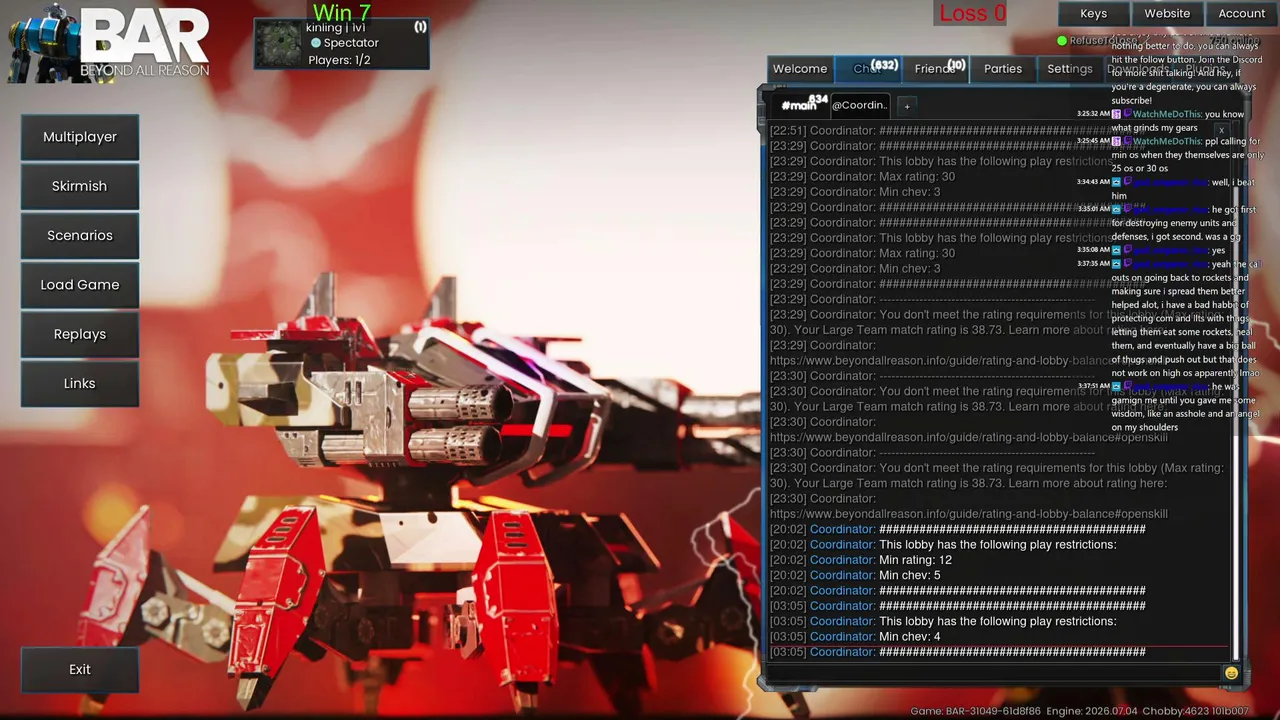Open the Links menu
The width and height of the screenshot is (1280, 720).
click(80, 383)
